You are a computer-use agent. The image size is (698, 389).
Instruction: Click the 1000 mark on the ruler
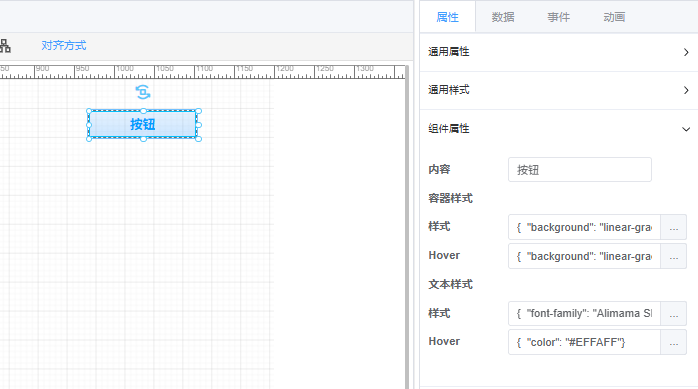[125, 69]
